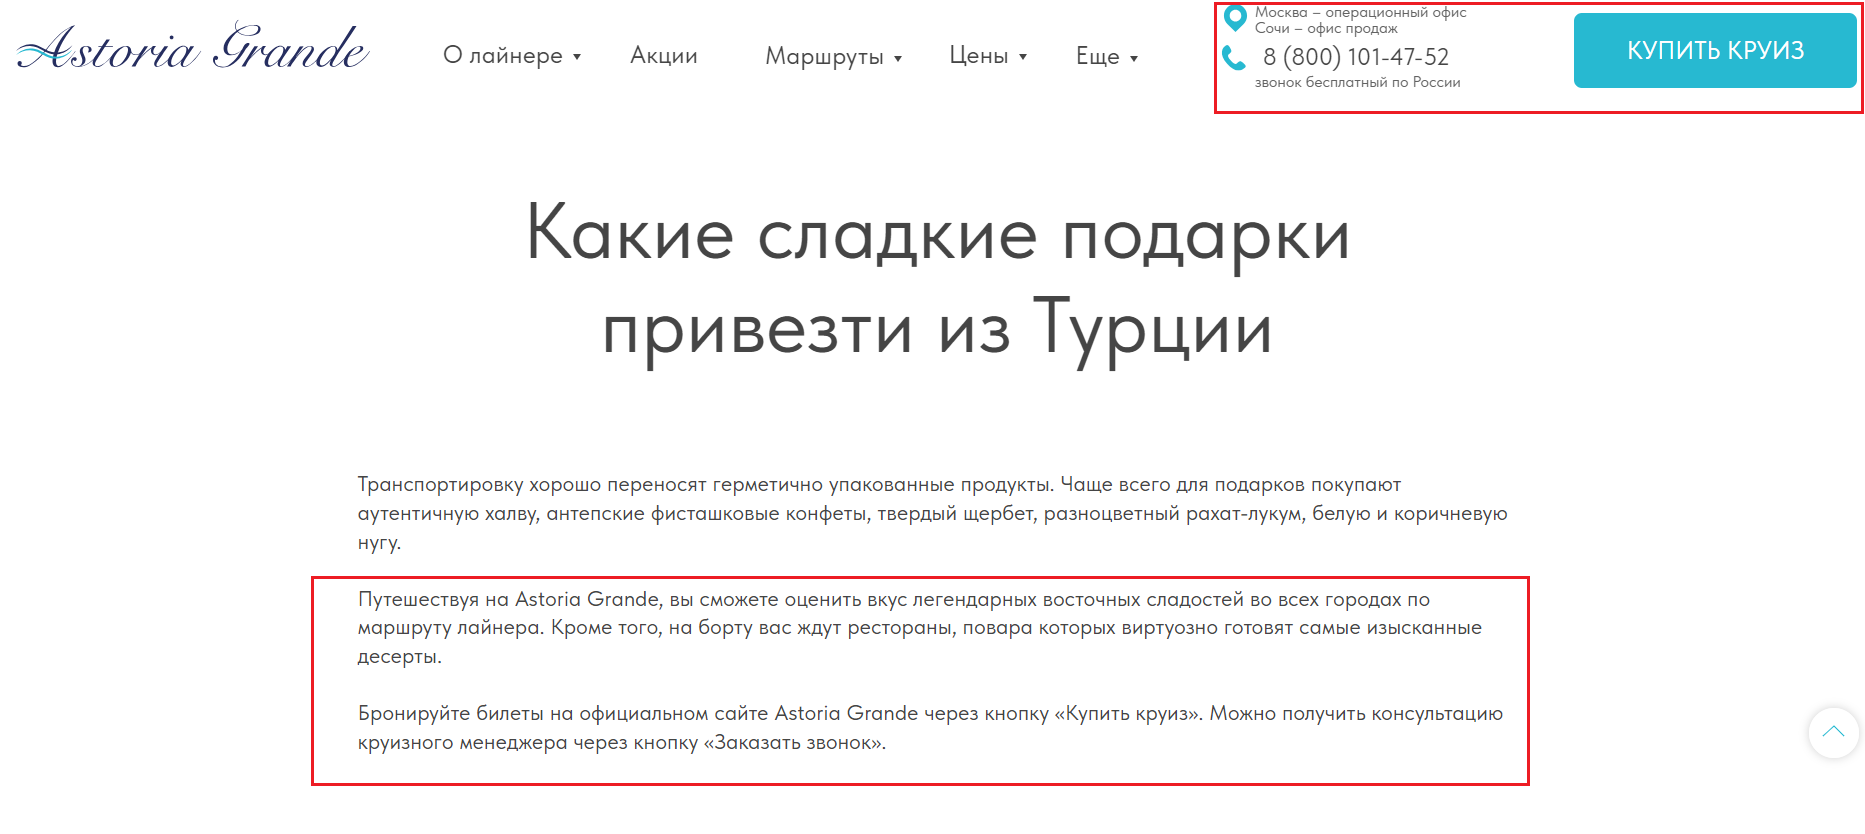
Task: Click the location pin icon
Action: (x=1236, y=18)
